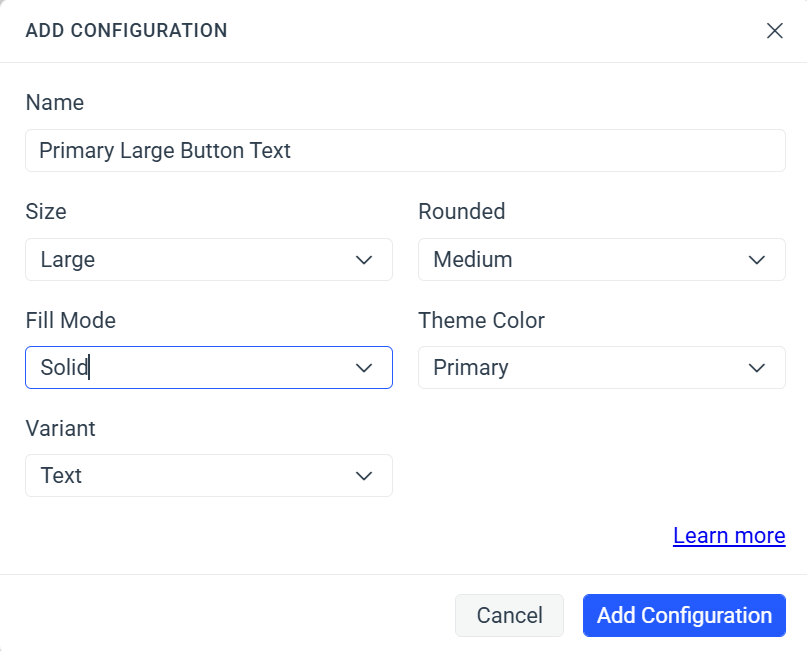Select the Name field label
Image resolution: width=807 pixels, height=651 pixels.
click(55, 102)
